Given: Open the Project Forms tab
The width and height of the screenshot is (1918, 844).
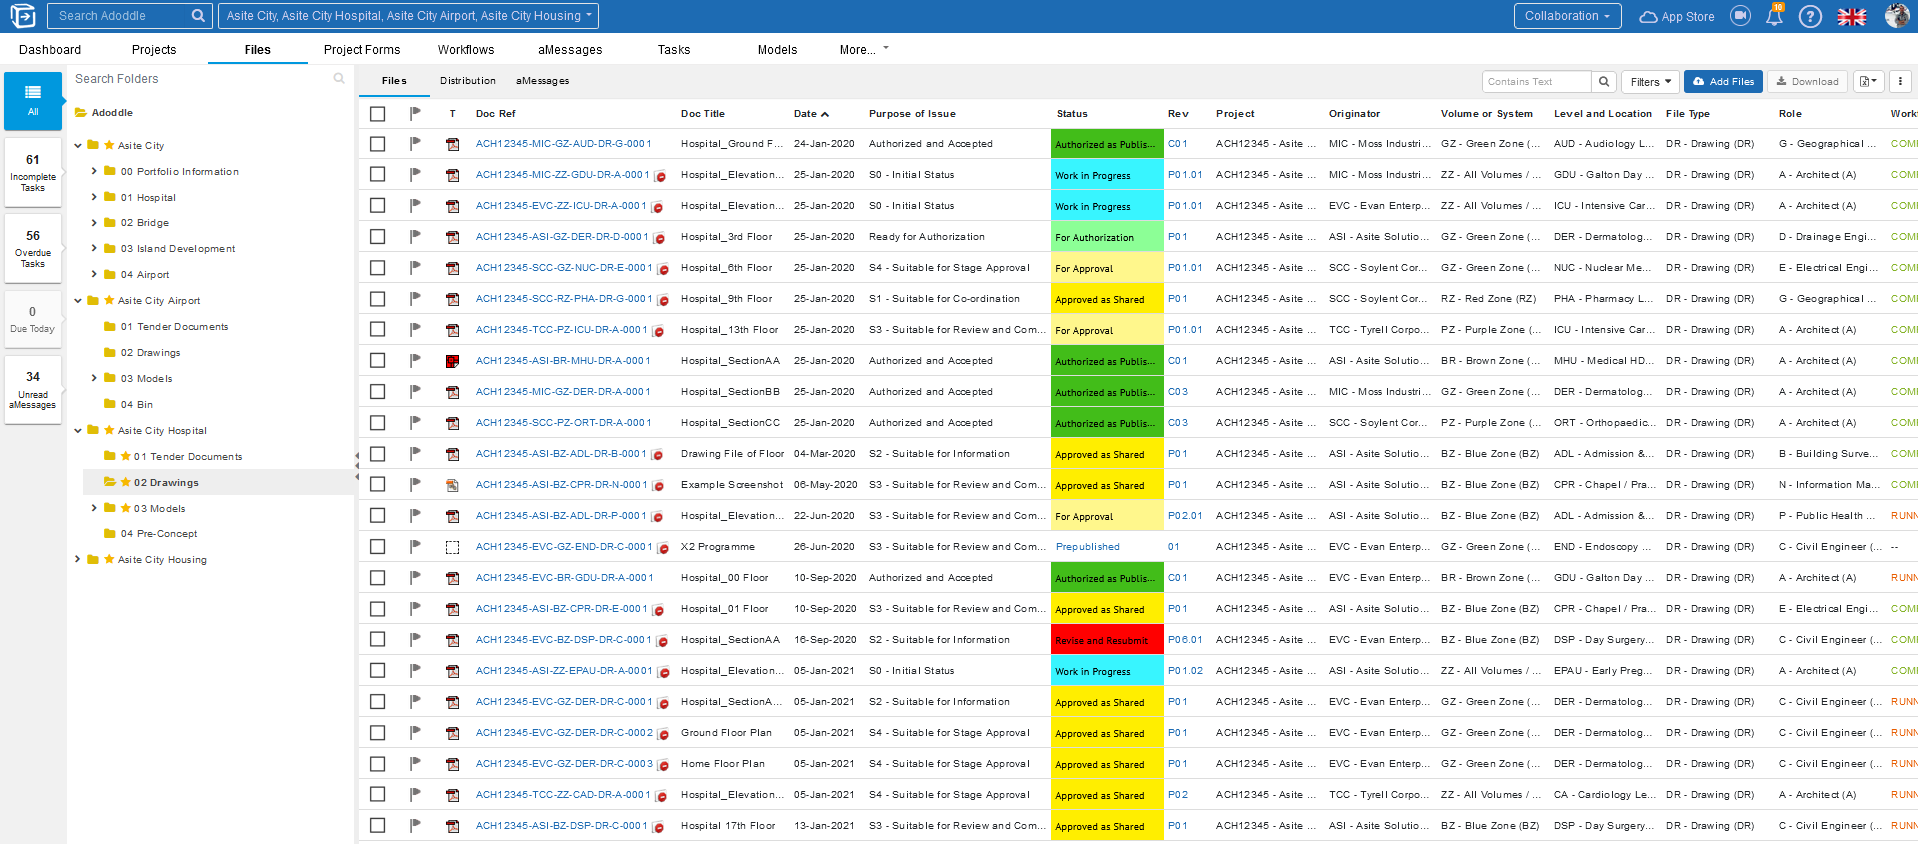Looking at the screenshot, I should [362, 49].
